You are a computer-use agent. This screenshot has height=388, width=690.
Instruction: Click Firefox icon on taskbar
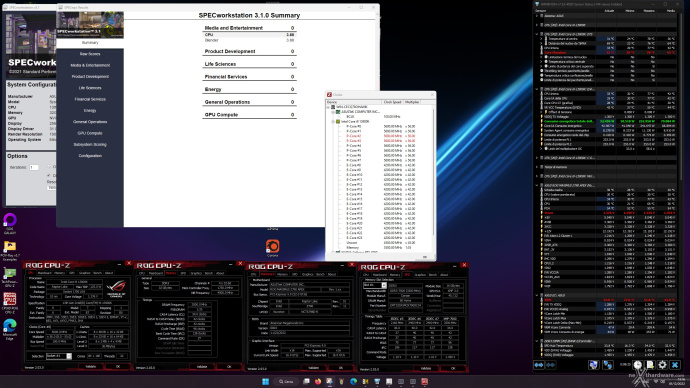click(x=318, y=381)
